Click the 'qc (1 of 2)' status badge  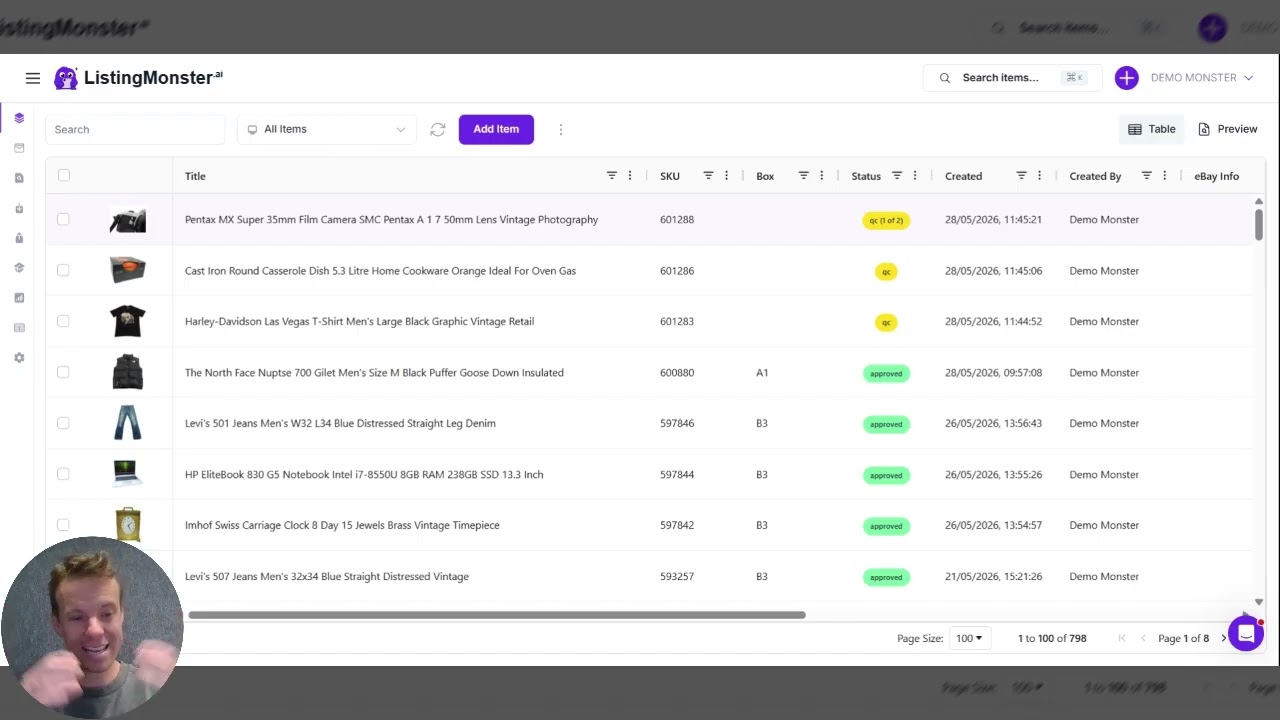(886, 221)
